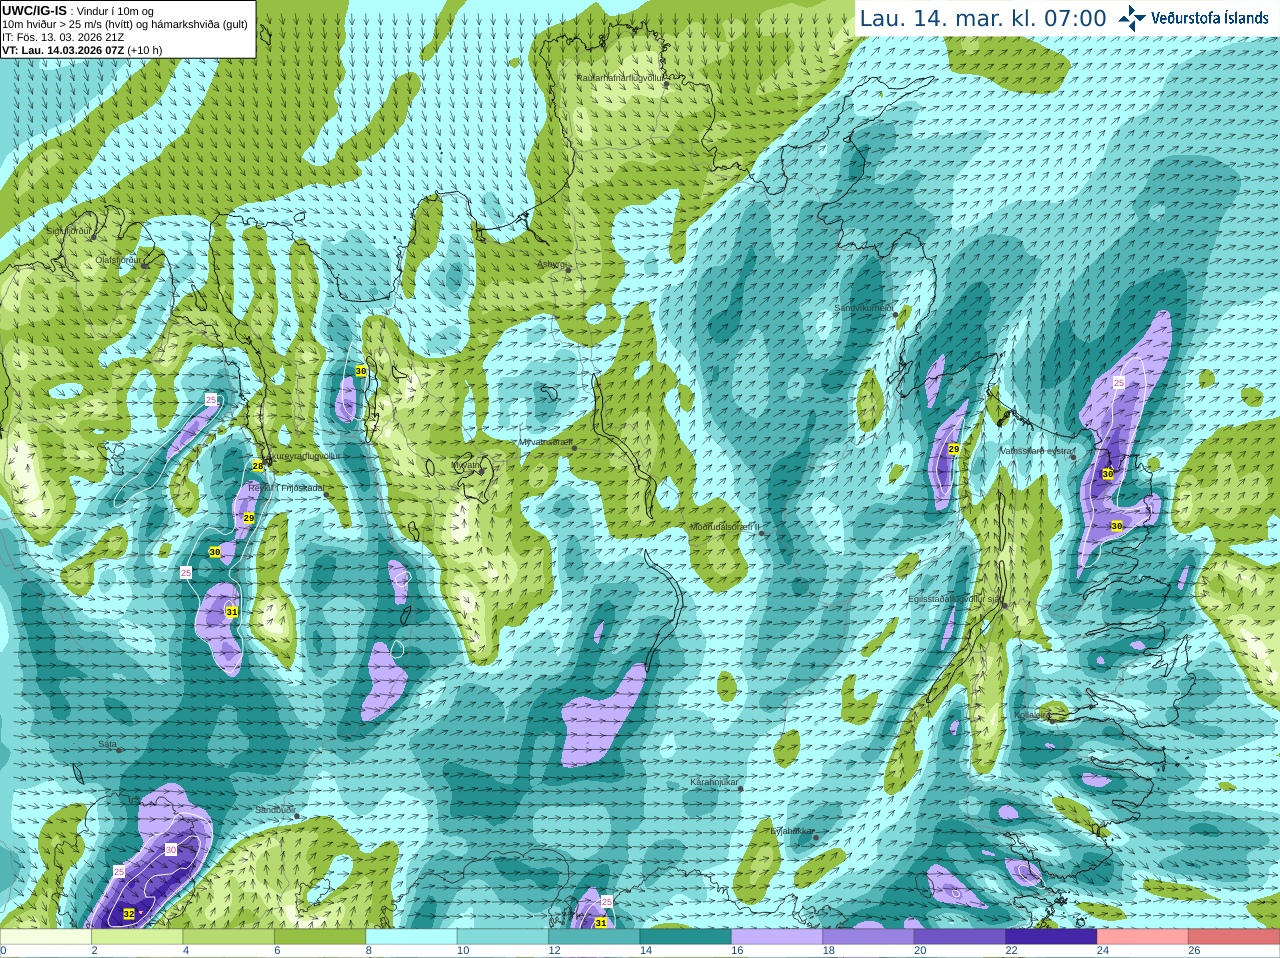
Task: Pick the teal 12–14 legend swatch
Action: (x=594, y=937)
